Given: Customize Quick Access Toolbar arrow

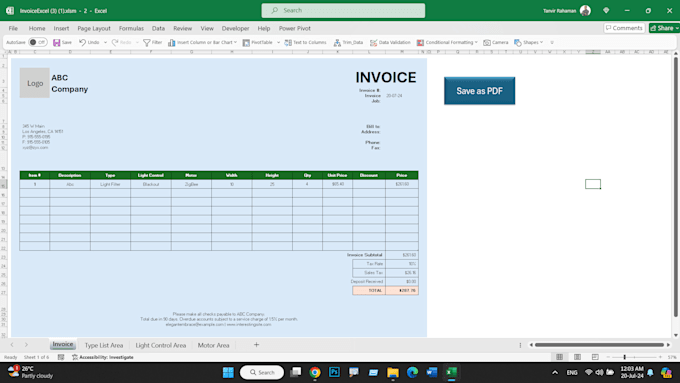Looking at the screenshot, I should point(552,43).
